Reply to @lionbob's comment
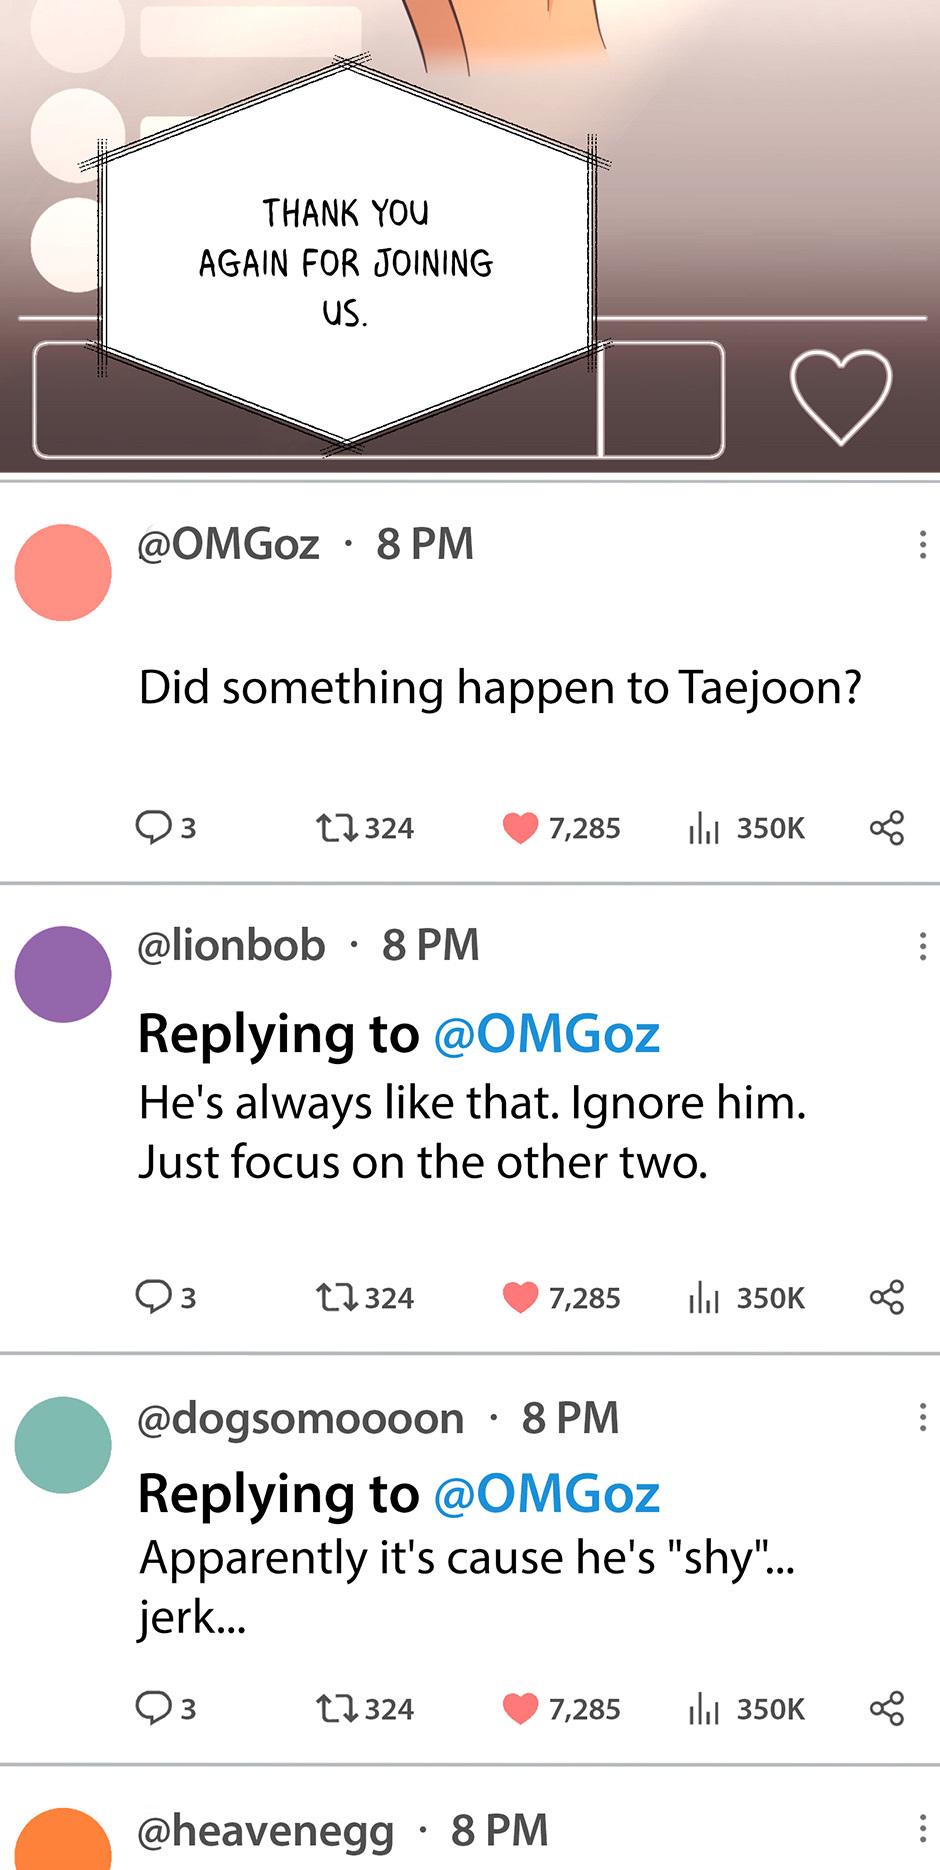 [155, 1297]
